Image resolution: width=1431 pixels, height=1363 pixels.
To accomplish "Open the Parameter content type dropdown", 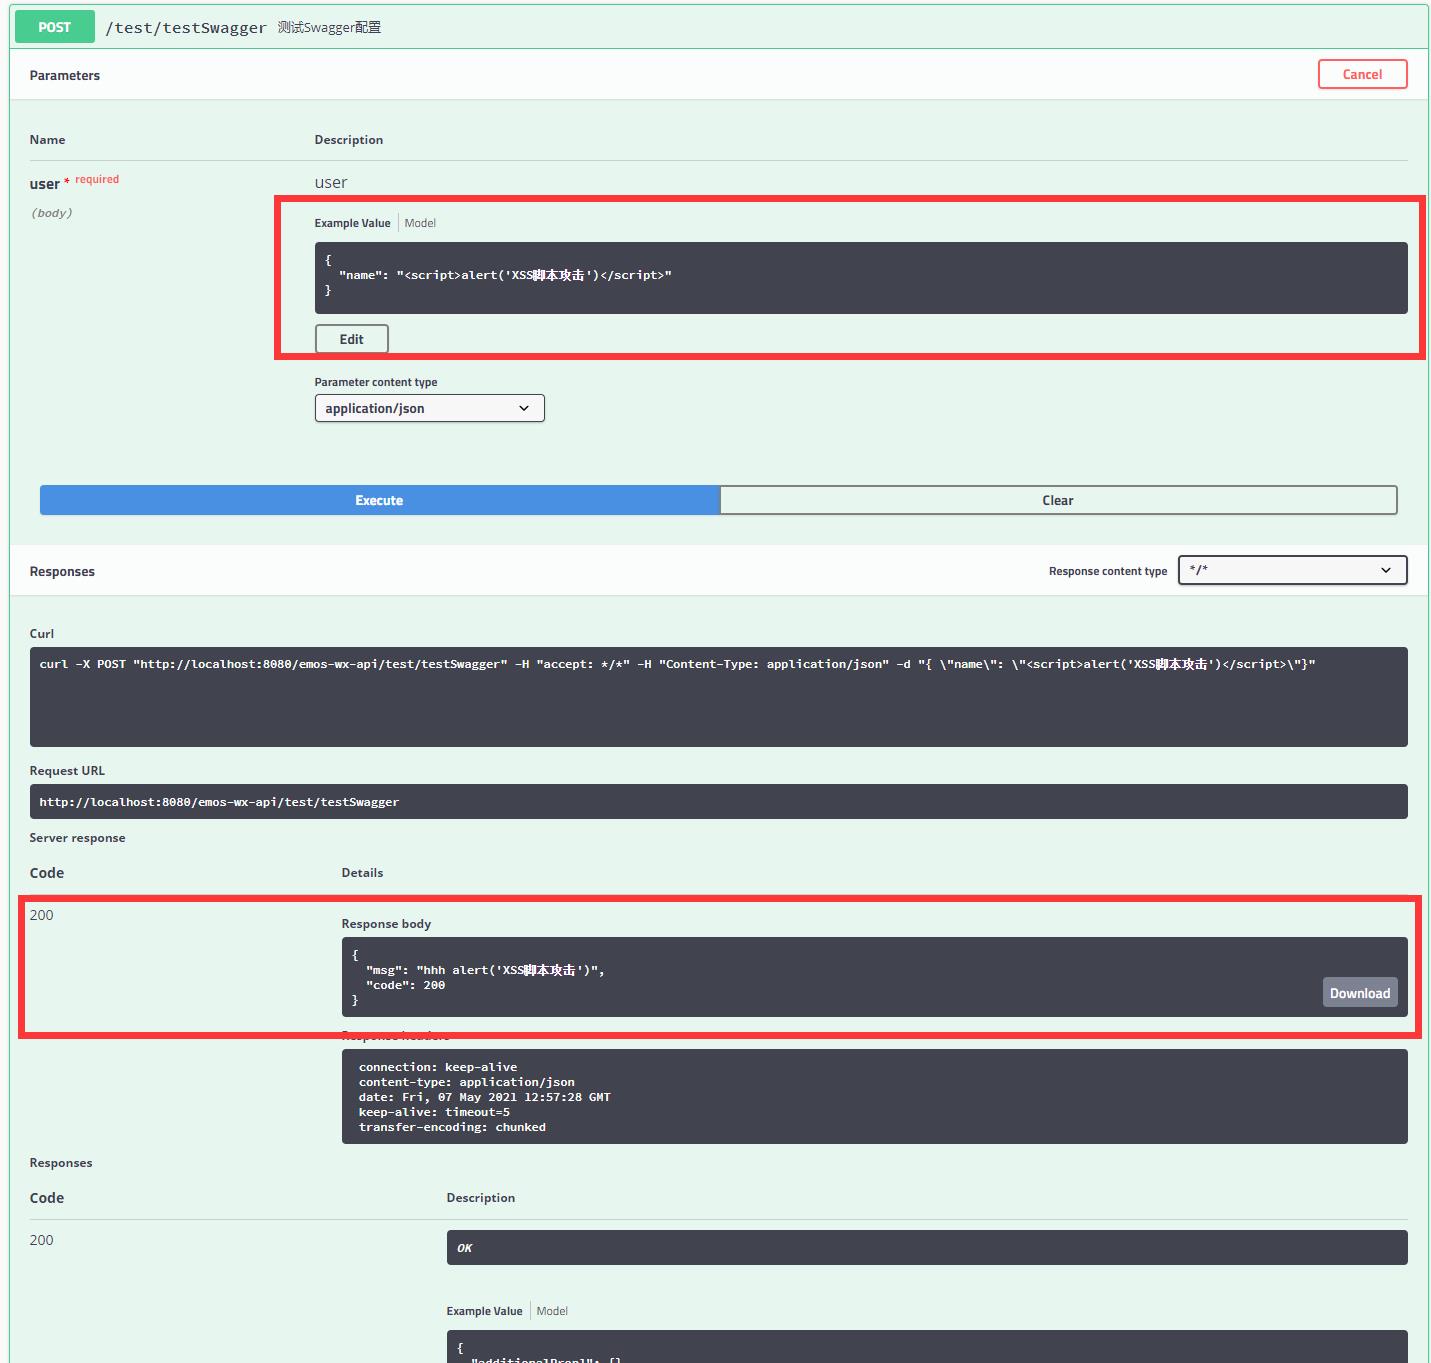I will [x=429, y=408].
